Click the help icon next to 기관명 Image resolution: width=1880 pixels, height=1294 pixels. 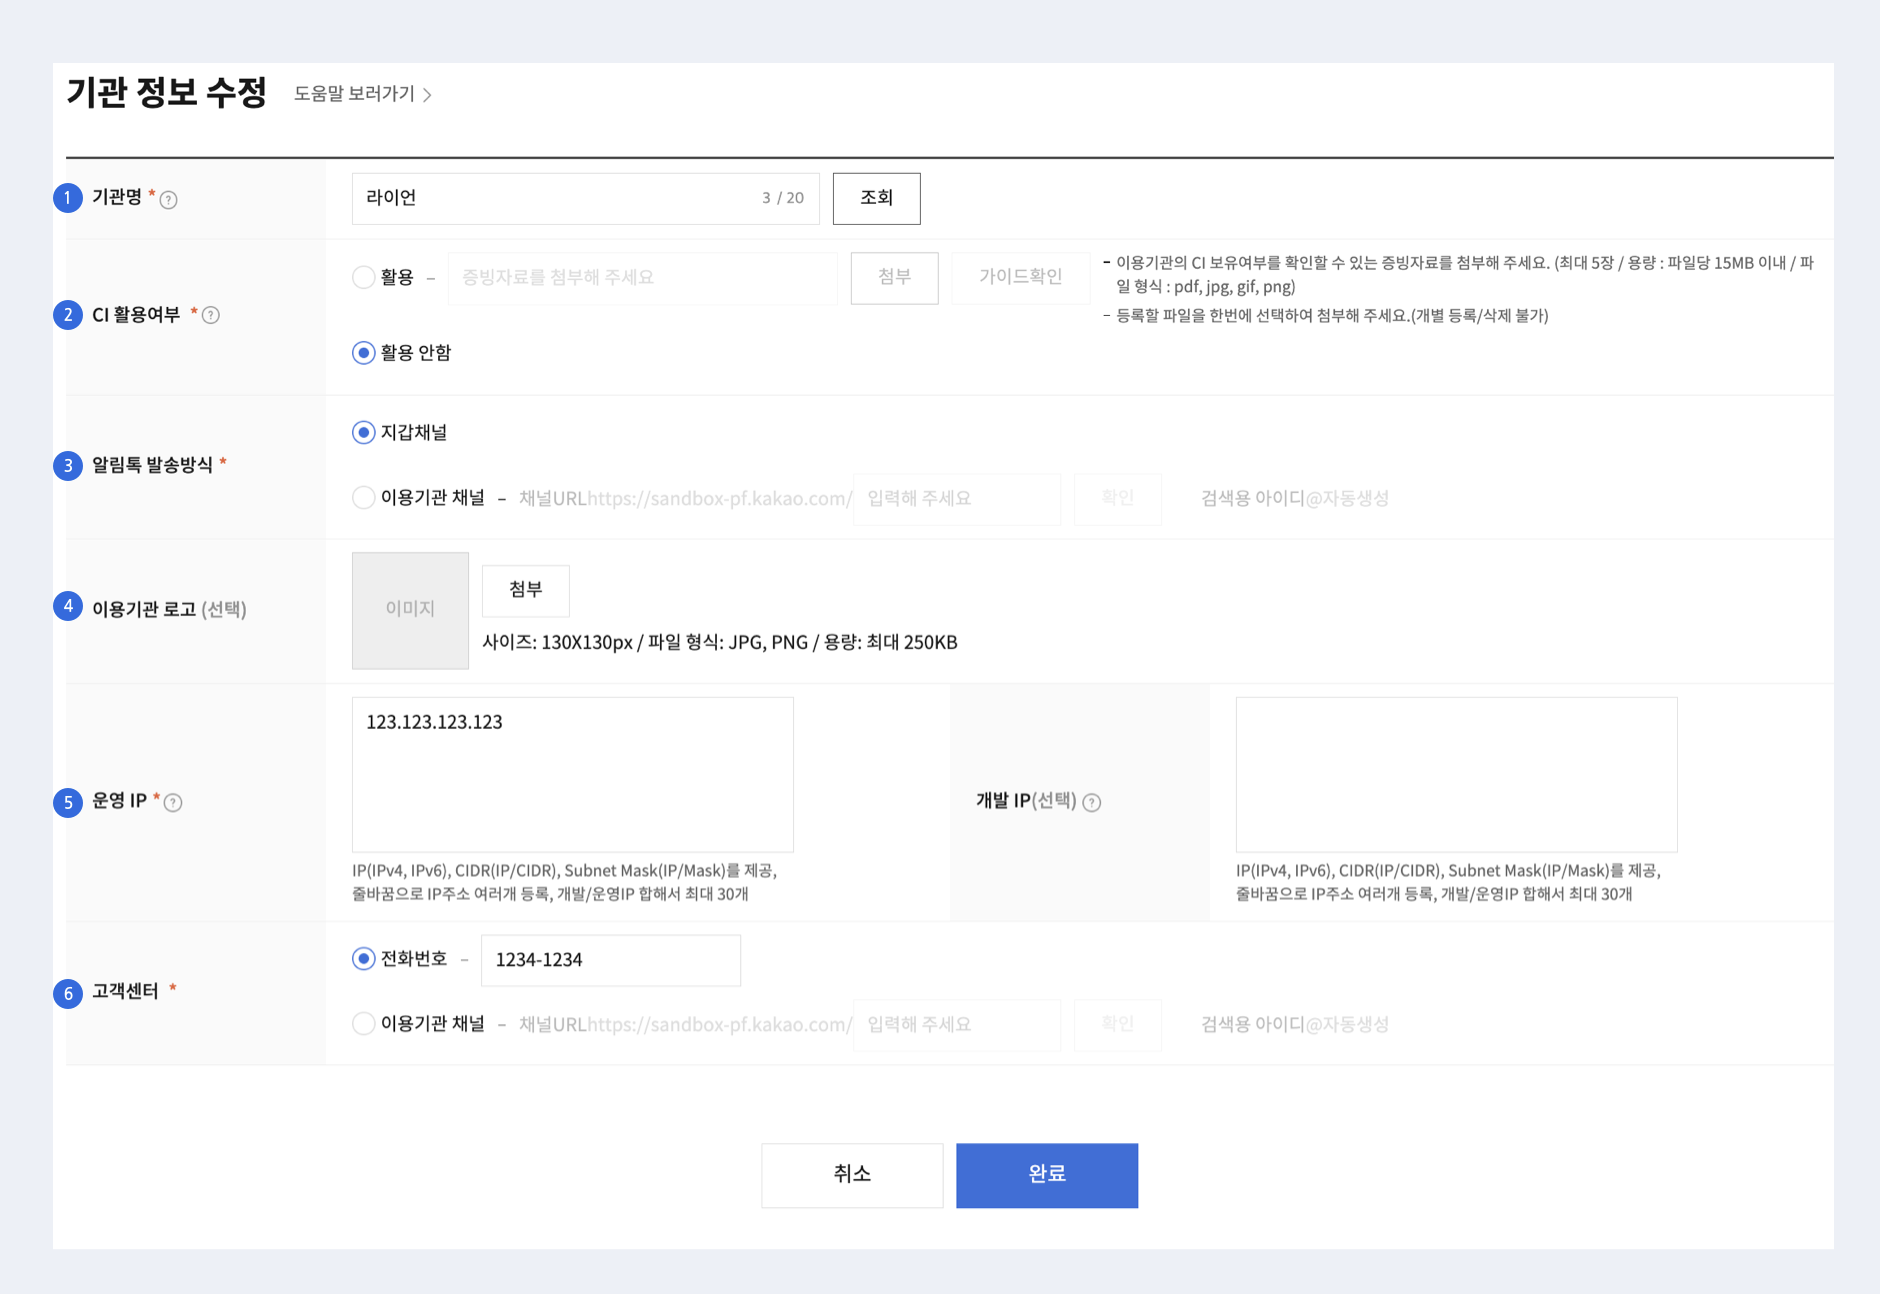[x=169, y=200]
